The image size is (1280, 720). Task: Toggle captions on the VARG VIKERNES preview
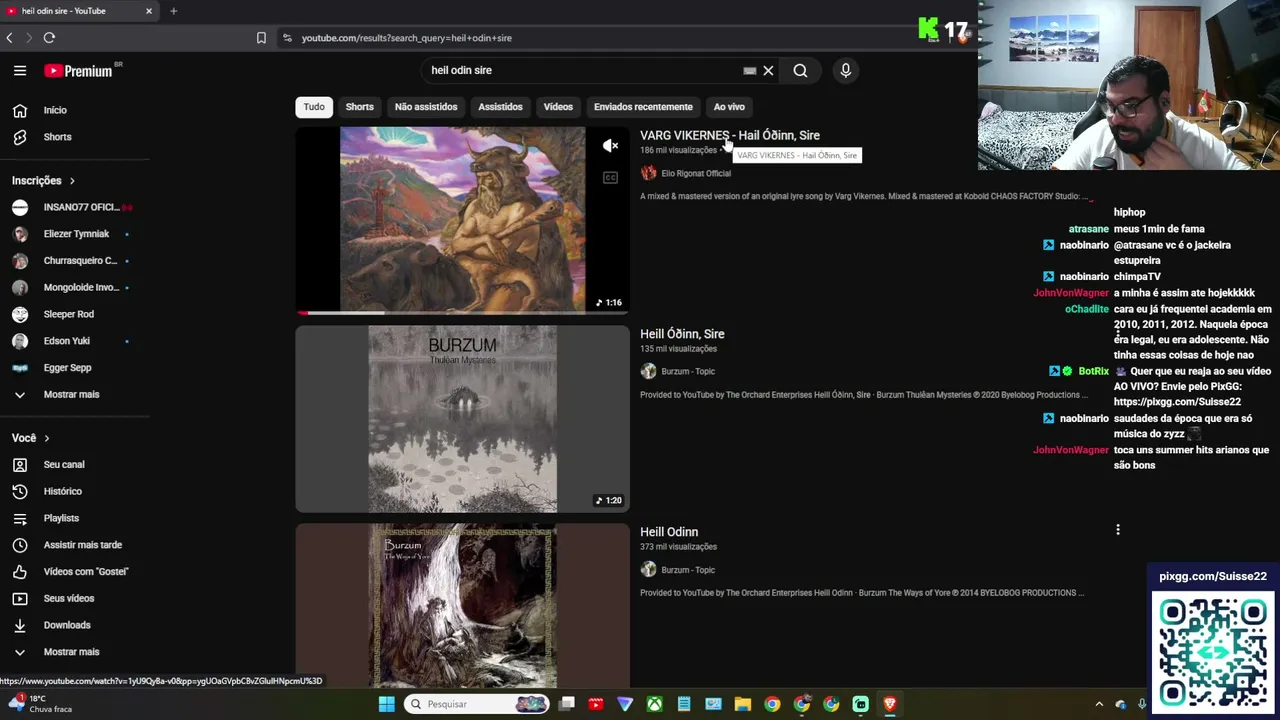610,178
